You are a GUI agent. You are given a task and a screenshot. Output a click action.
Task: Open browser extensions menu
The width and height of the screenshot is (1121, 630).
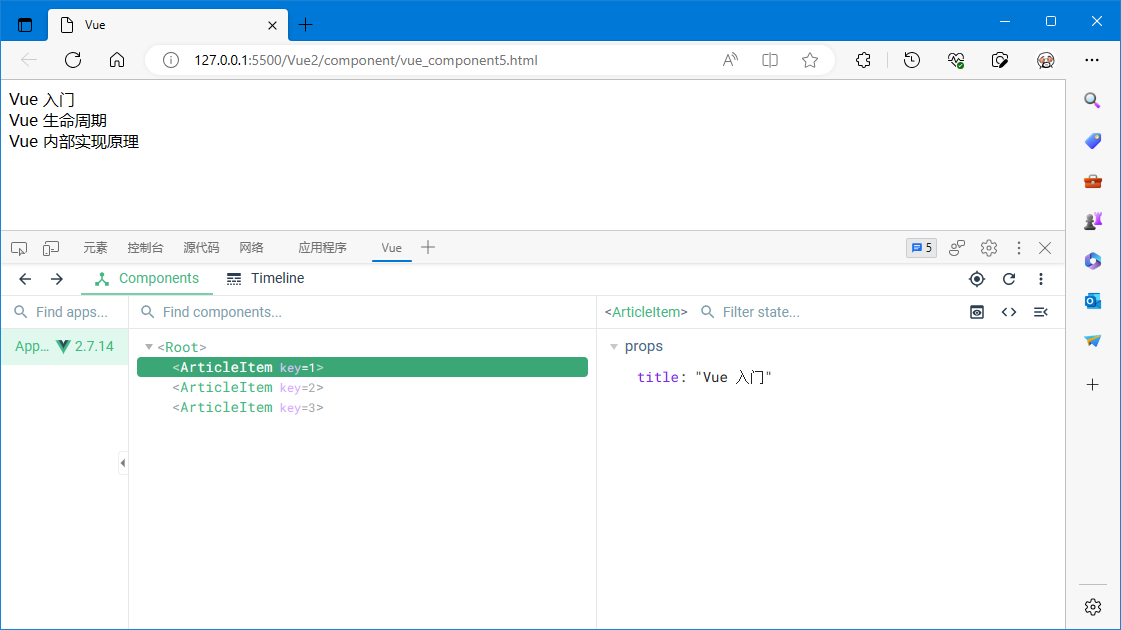coord(863,60)
